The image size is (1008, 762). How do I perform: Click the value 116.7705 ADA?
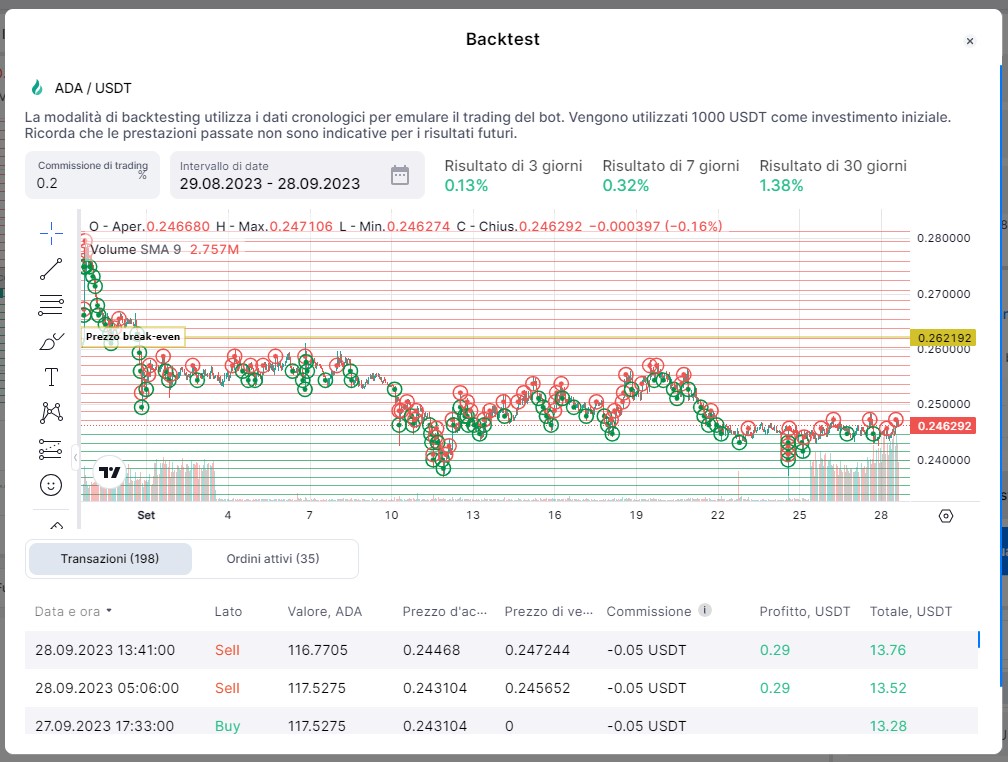click(318, 650)
